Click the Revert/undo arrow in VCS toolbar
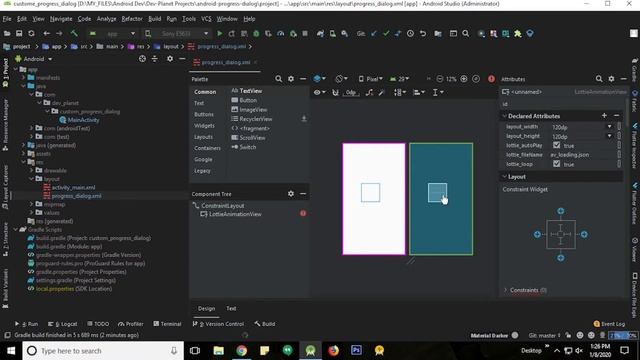 (x=423, y=33)
